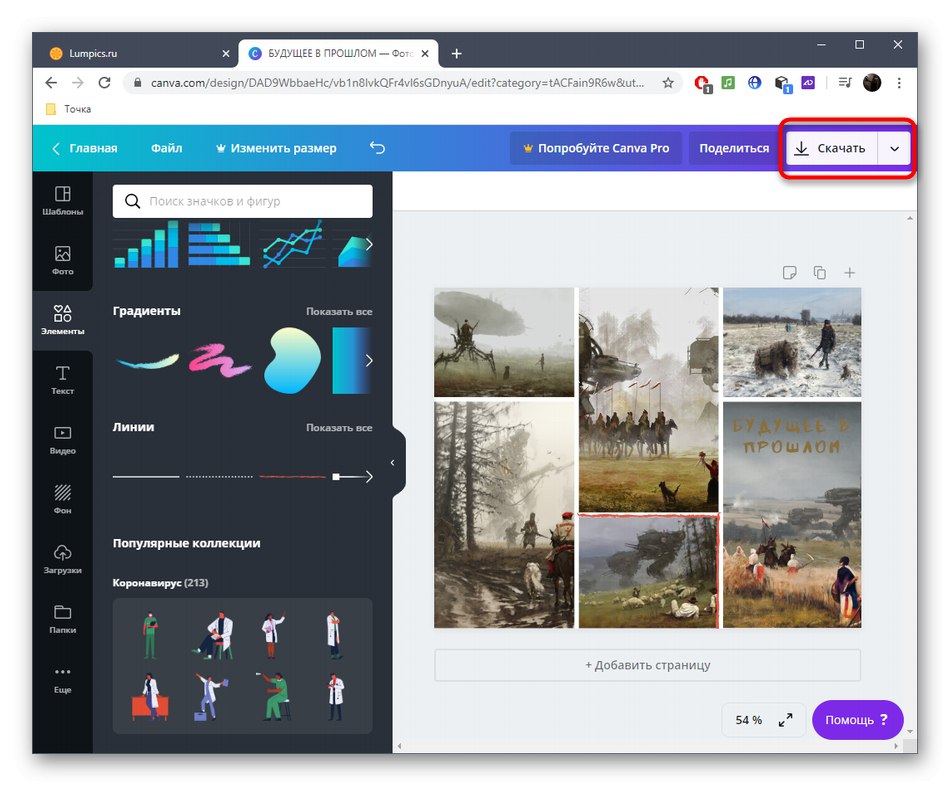The height and width of the screenshot is (786, 950).
Task: Select the solid white line element
Action: [146, 477]
